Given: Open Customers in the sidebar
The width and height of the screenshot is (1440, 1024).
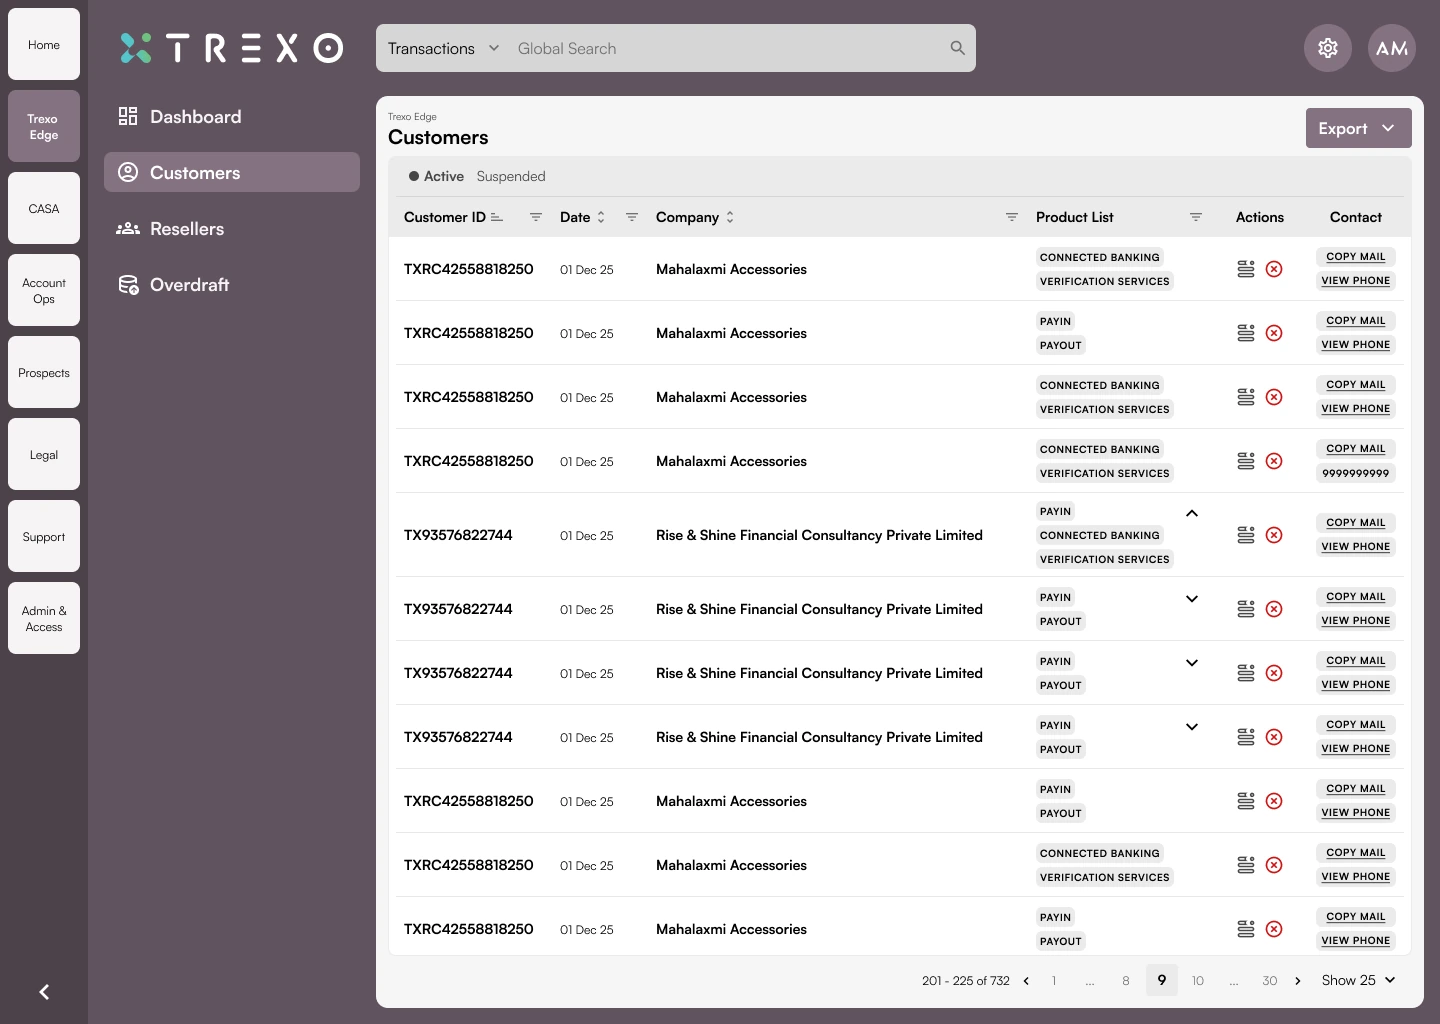Looking at the screenshot, I should [x=232, y=172].
